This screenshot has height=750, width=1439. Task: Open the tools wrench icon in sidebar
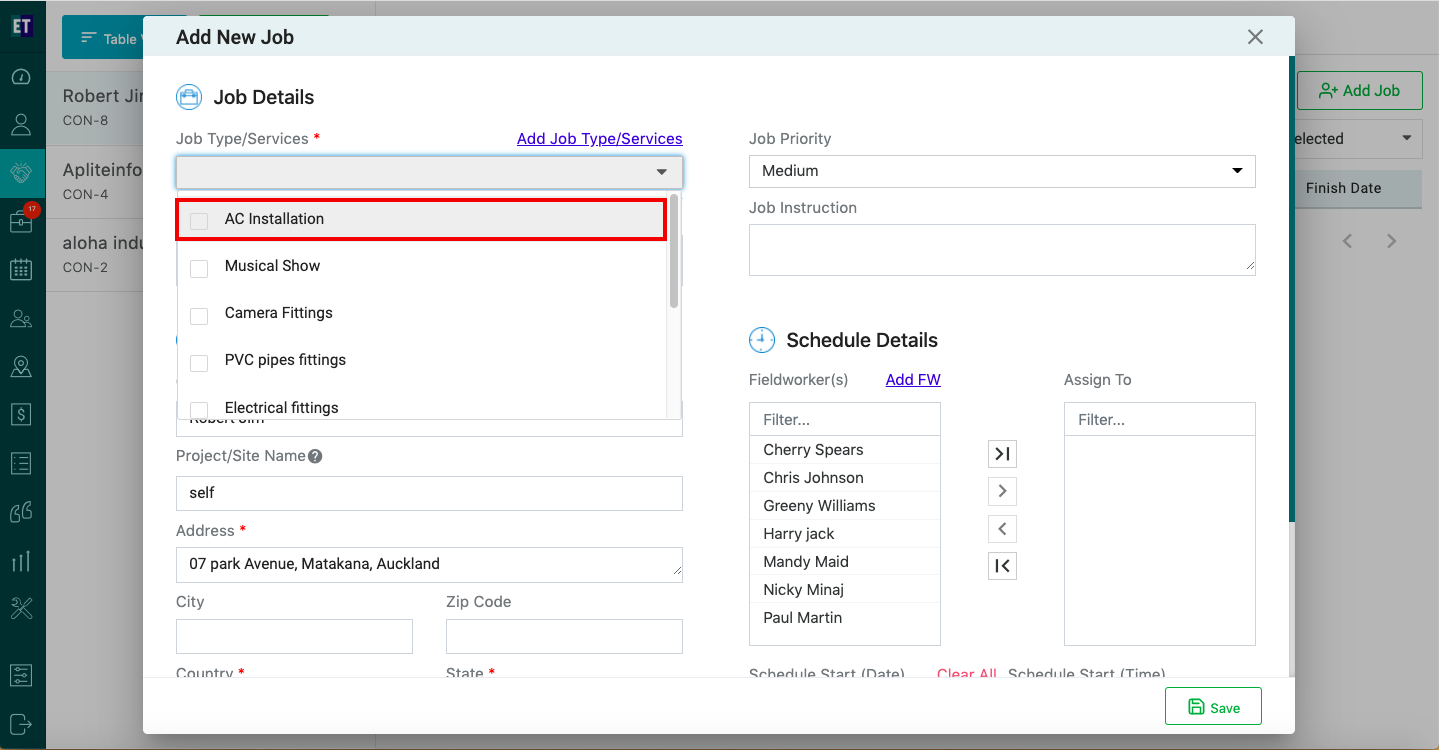pyautogui.click(x=22, y=607)
